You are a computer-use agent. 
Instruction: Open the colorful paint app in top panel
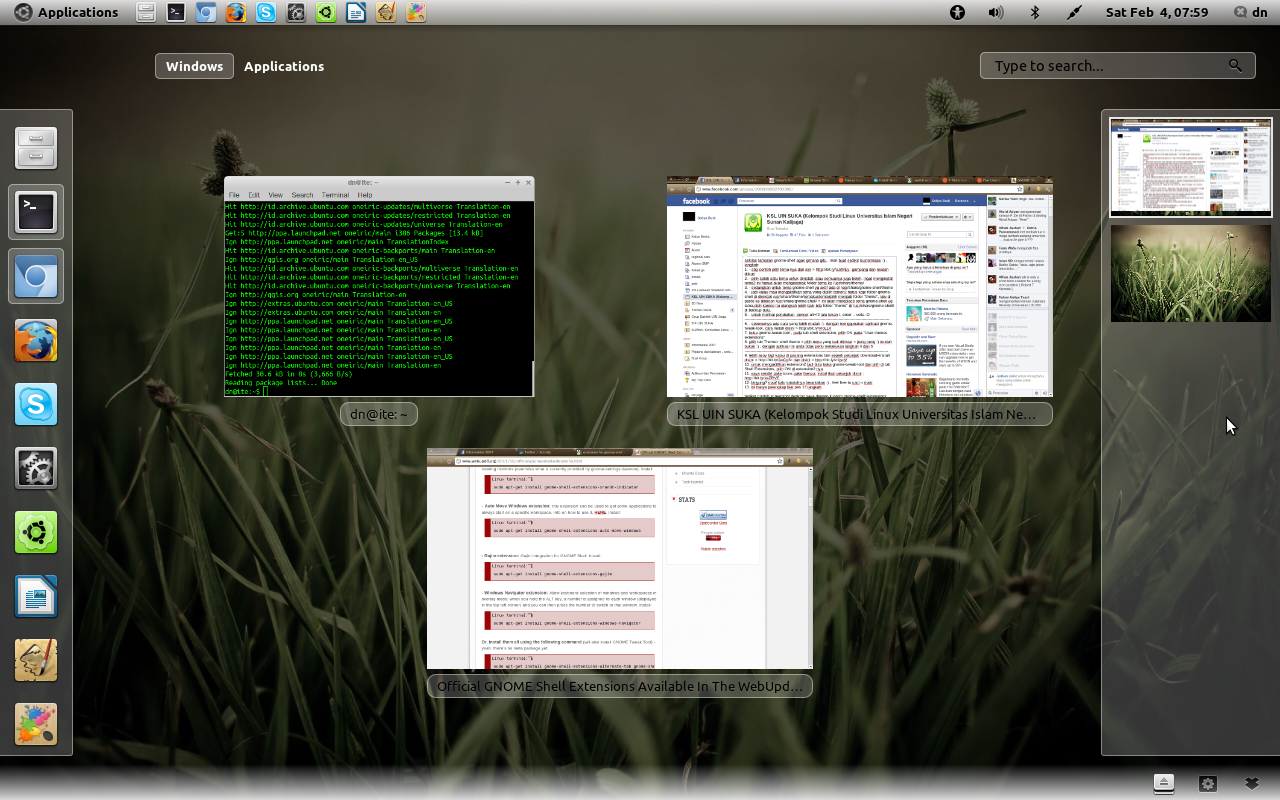(416, 13)
